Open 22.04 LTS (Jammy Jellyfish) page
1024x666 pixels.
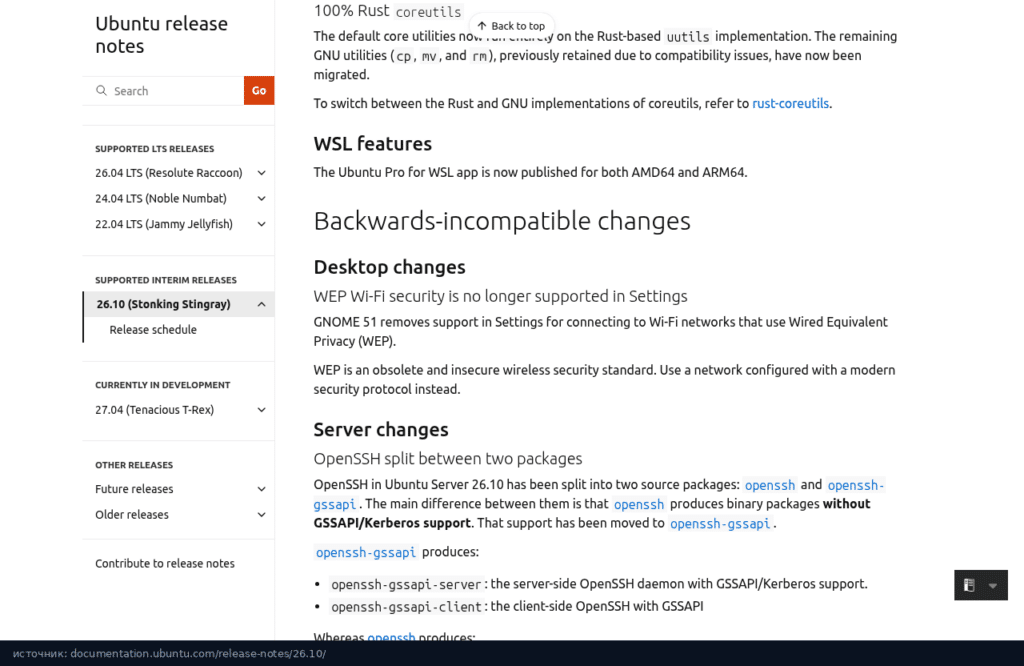[x=164, y=224]
